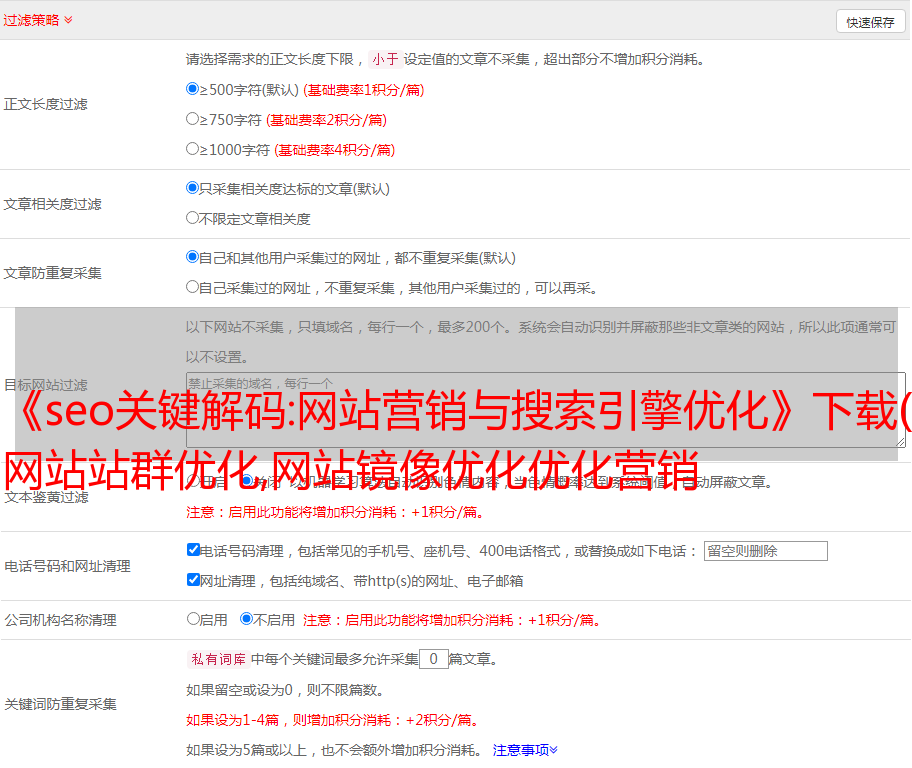The image size is (912, 768).
Task: Select the ≥500字符 default length option
Action: pyautogui.click(x=193, y=89)
